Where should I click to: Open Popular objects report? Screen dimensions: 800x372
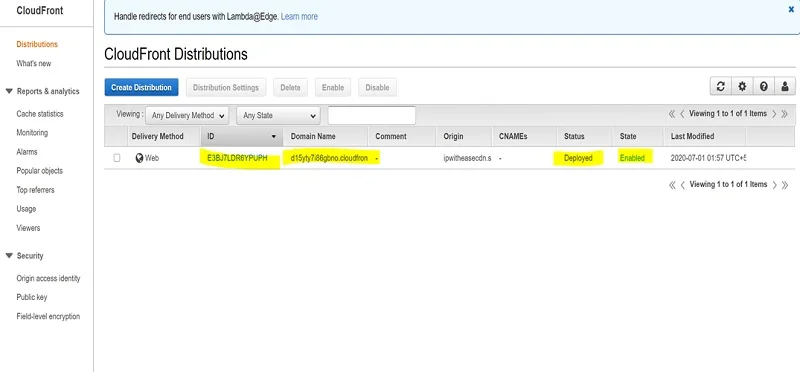(39, 171)
